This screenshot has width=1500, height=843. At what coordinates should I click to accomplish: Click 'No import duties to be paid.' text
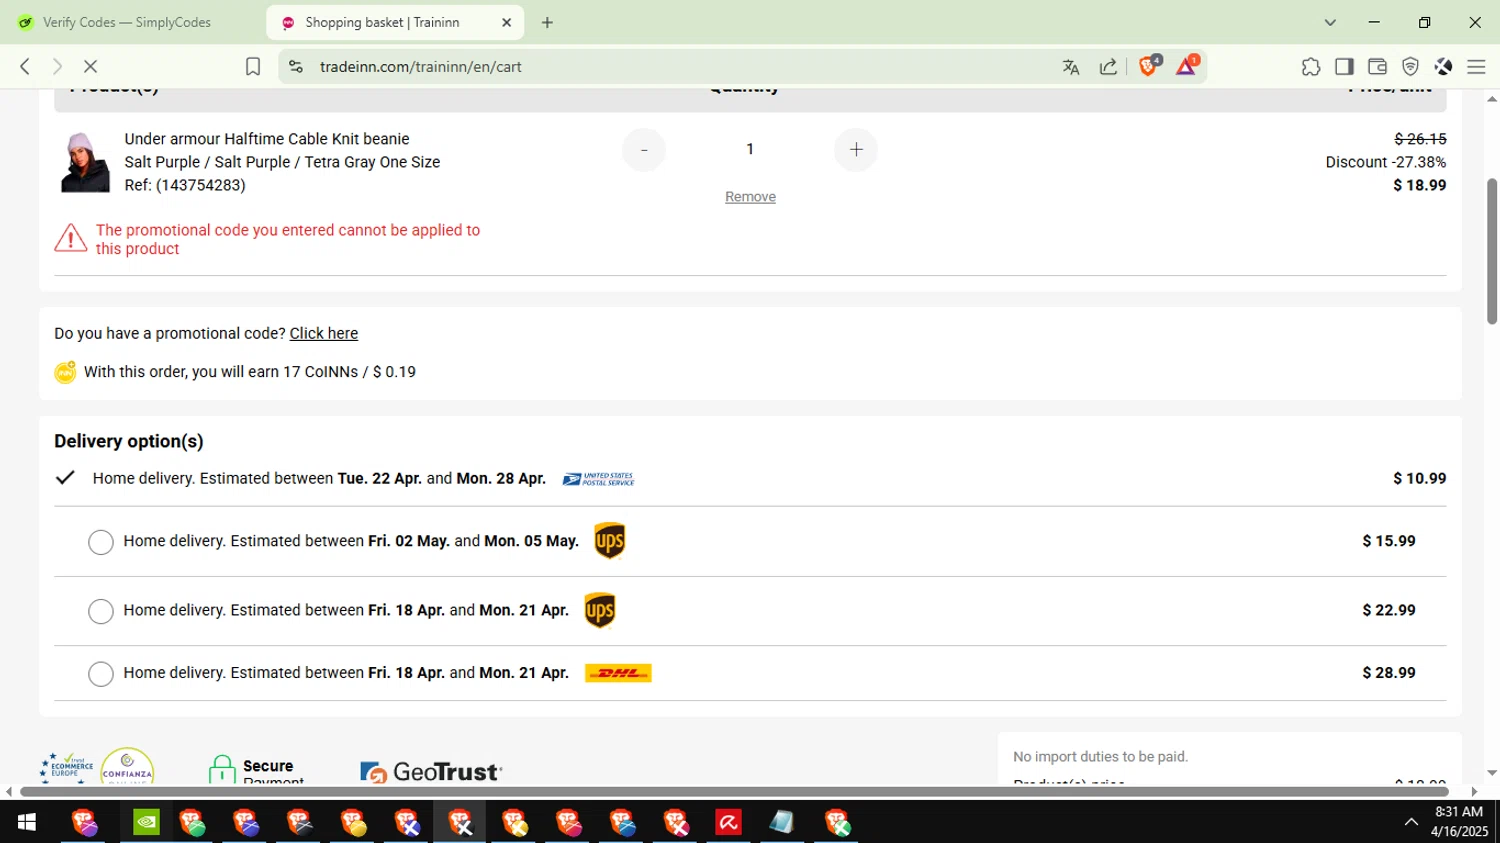1100,757
